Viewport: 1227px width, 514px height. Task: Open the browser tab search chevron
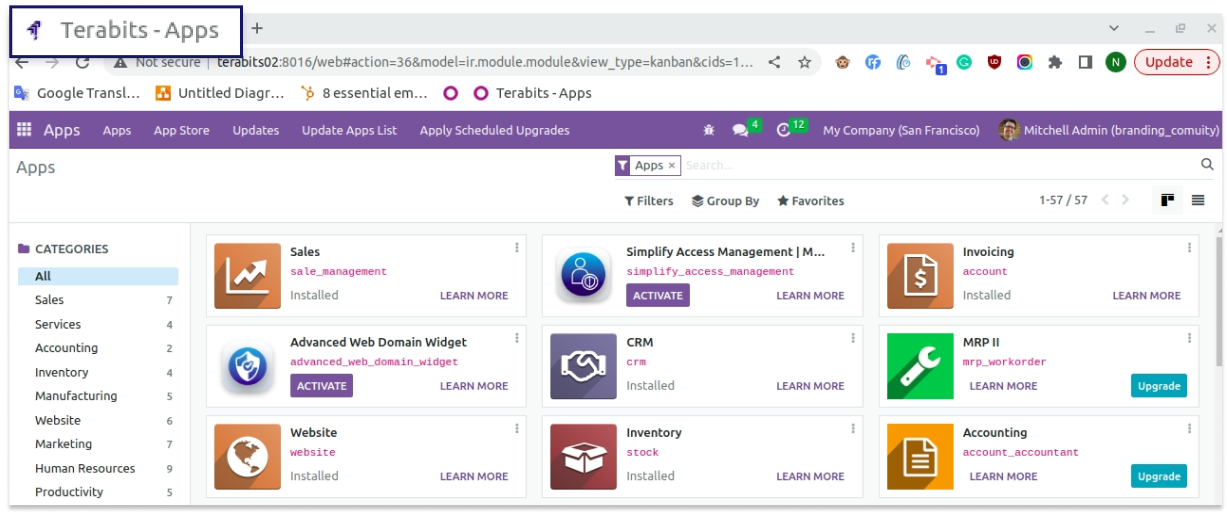[x=1115, y=28]
